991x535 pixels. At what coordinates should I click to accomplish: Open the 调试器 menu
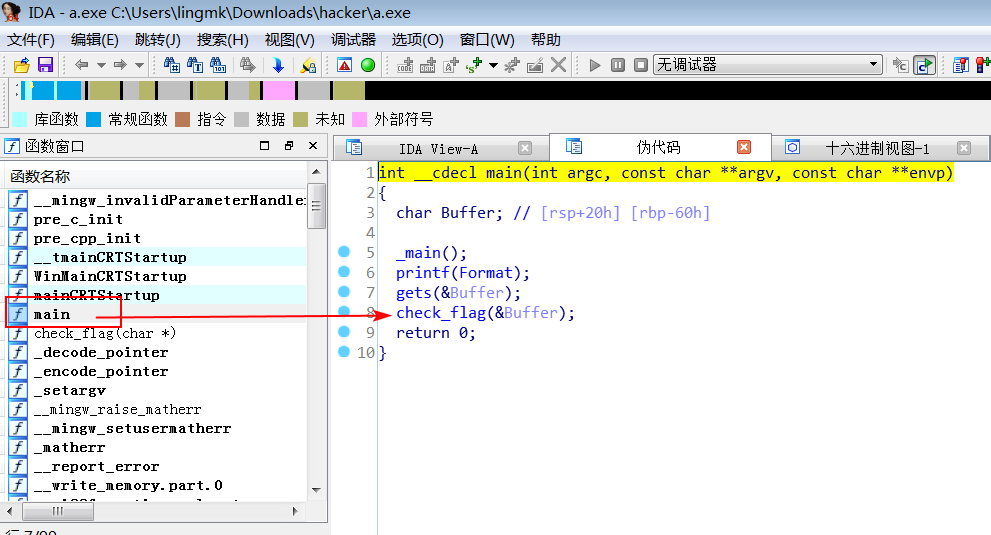point(353,40)
